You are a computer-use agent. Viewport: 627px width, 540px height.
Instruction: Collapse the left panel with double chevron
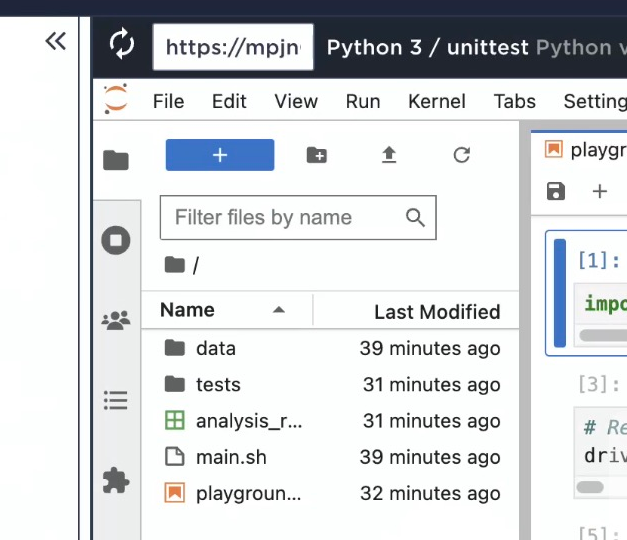(x=55, y=41)
